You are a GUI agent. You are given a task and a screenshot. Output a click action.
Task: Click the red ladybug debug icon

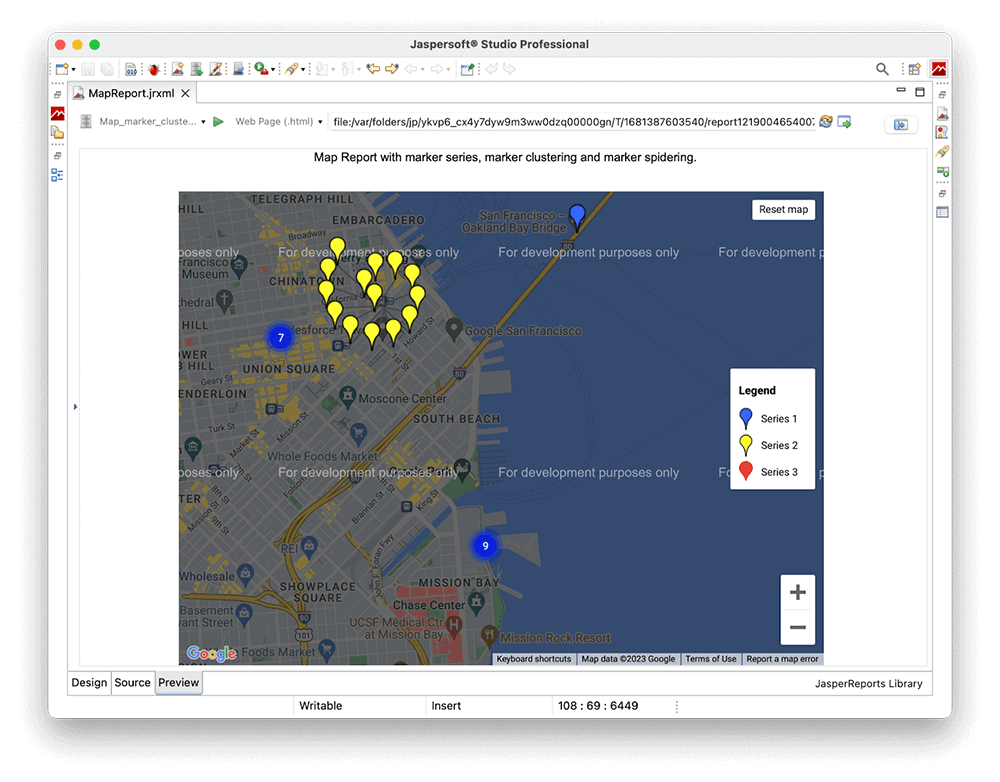pyautogui.click(x=153, y=69)
